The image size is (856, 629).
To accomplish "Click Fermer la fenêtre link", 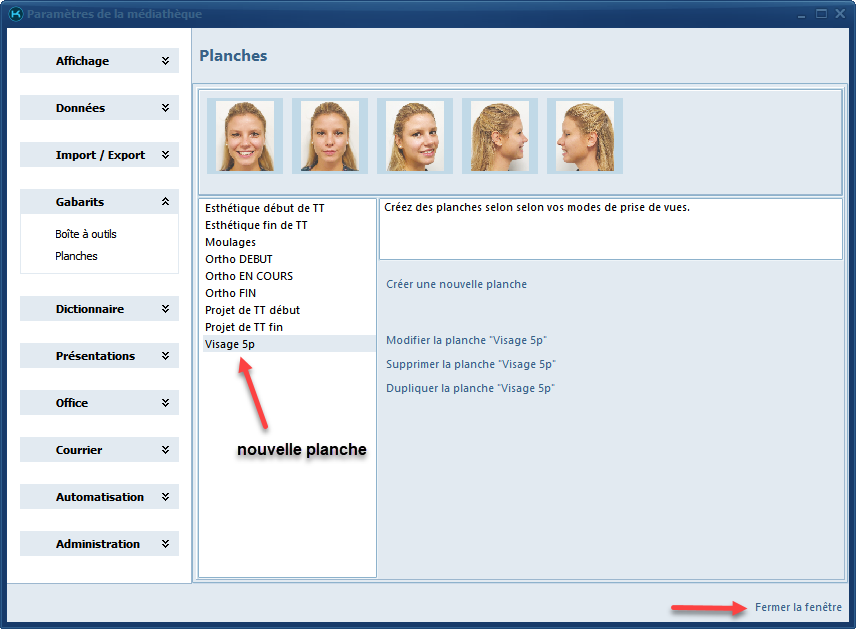I will coord(798,607).
